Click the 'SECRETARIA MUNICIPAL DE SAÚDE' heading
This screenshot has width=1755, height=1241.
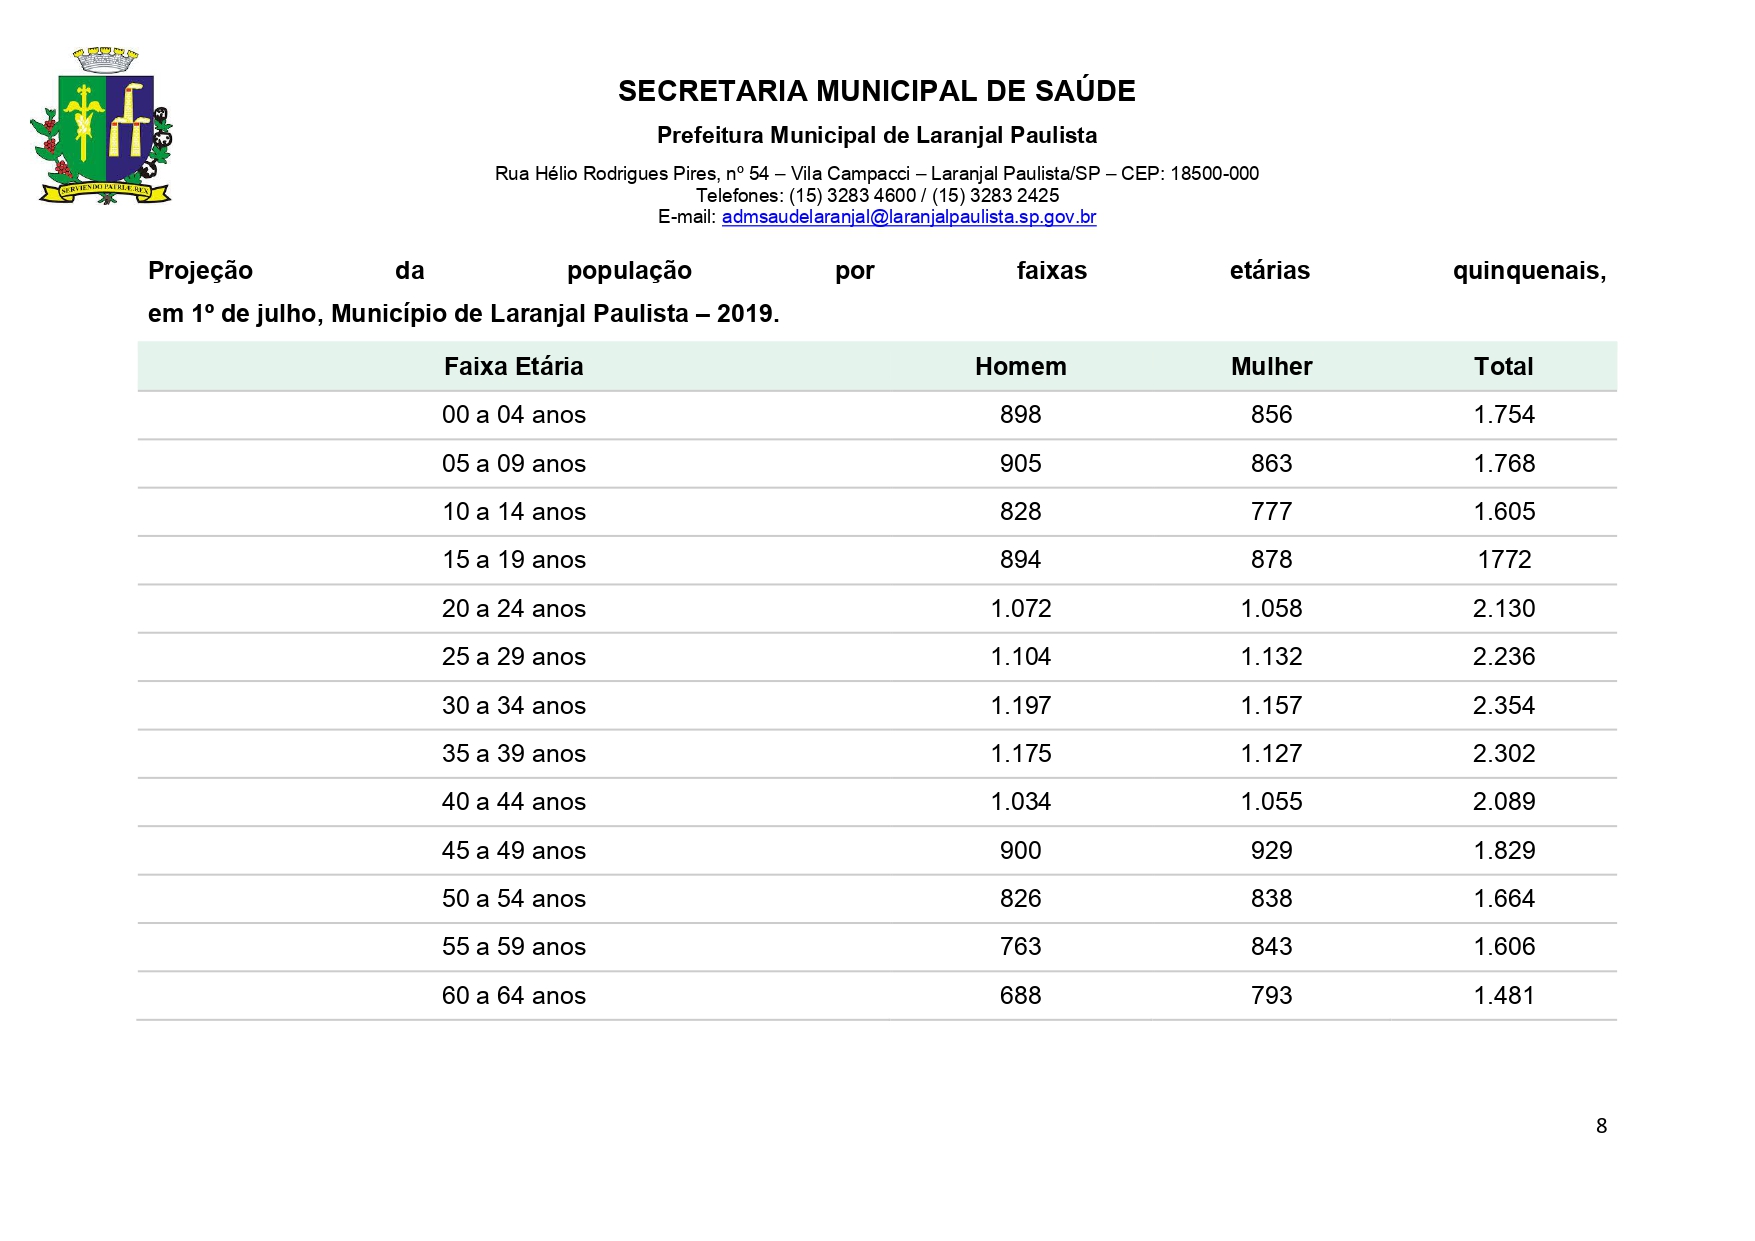point(877,91)
